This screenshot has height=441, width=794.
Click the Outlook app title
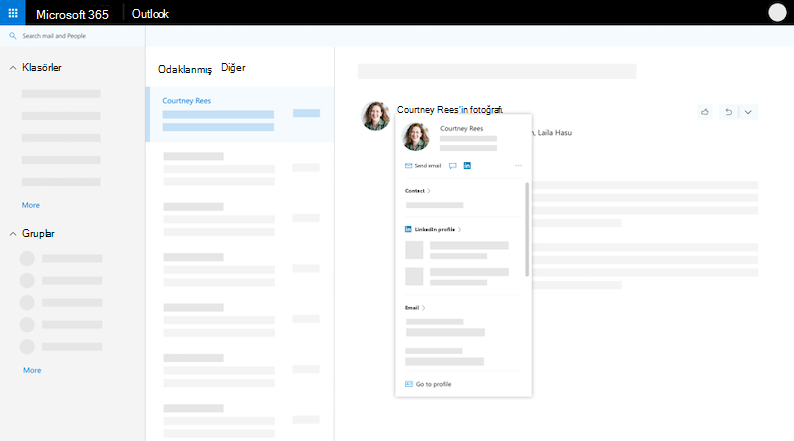[x=150, y=14]
